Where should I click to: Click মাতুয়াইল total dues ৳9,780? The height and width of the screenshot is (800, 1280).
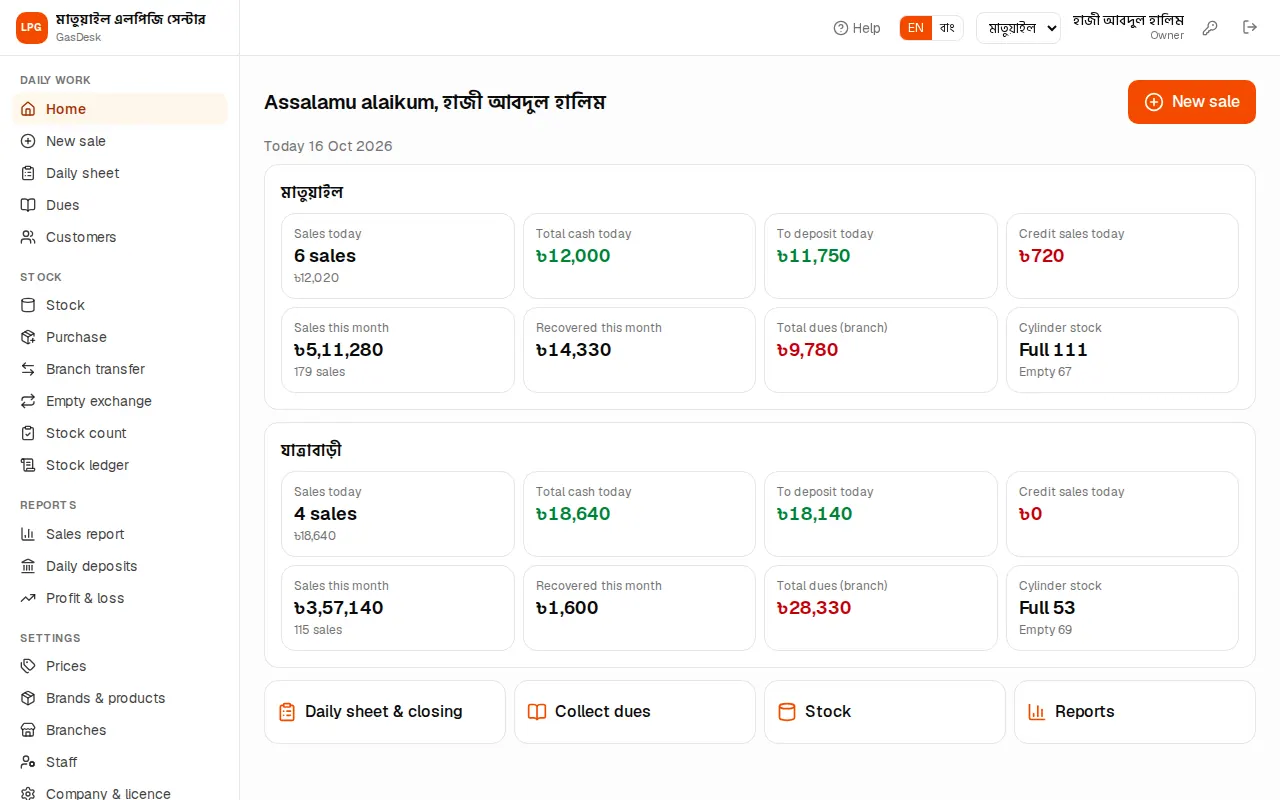(808, 350)
